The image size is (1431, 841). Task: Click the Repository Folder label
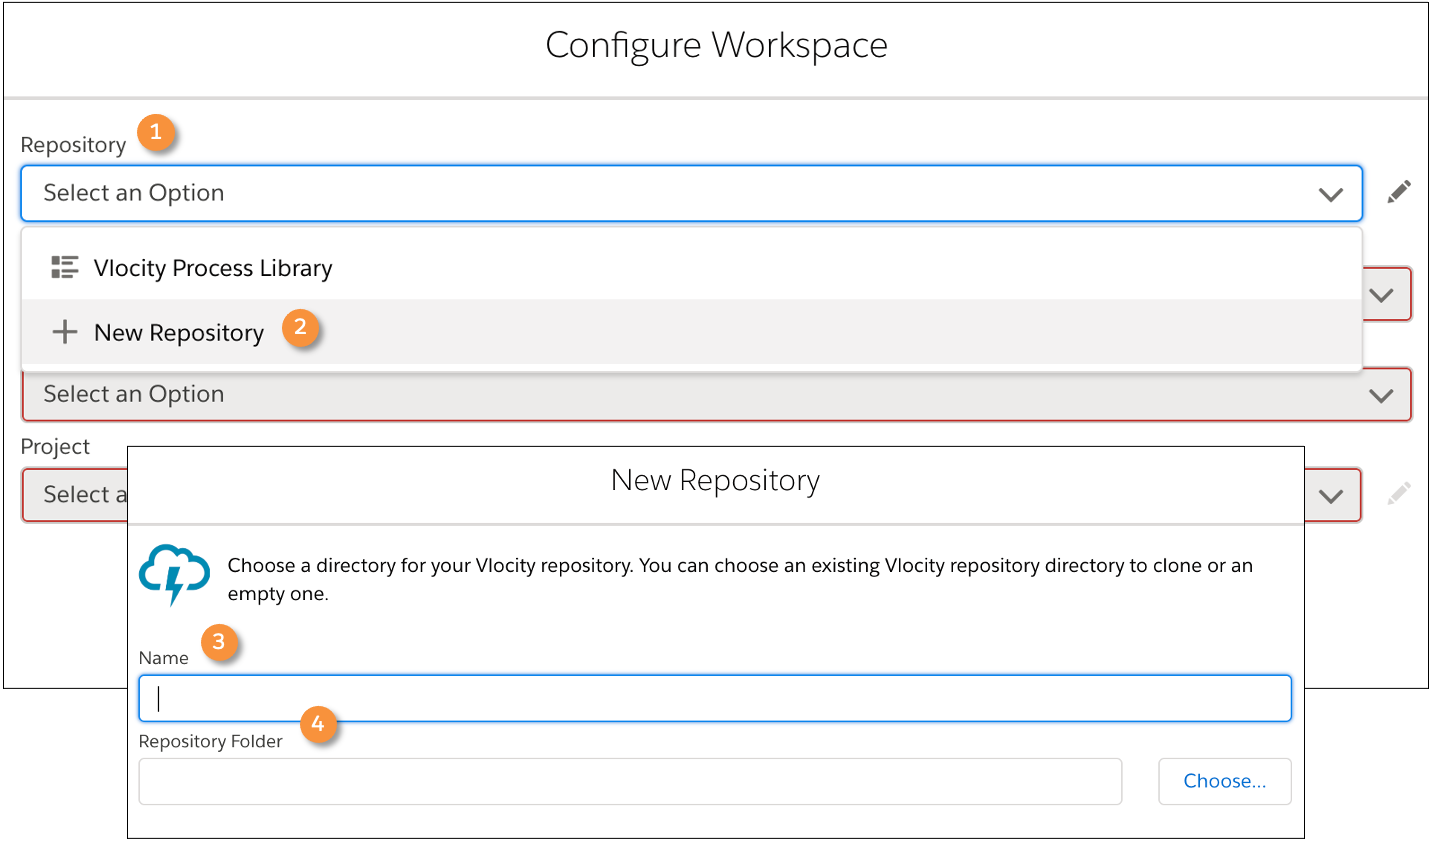[211, 741]
